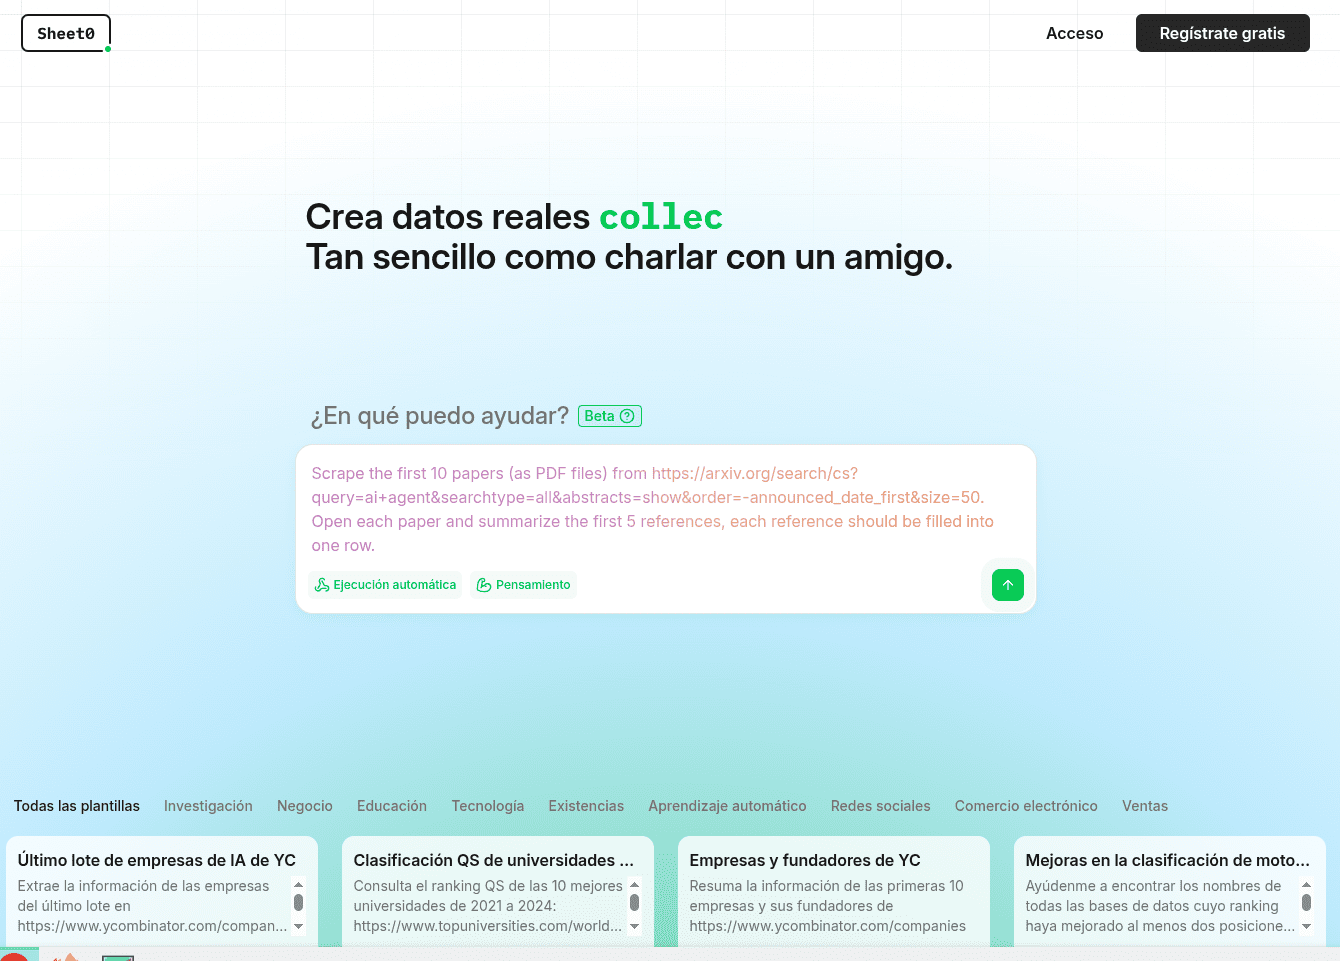Open the Aprendizaje automático tab

(727, 806)
